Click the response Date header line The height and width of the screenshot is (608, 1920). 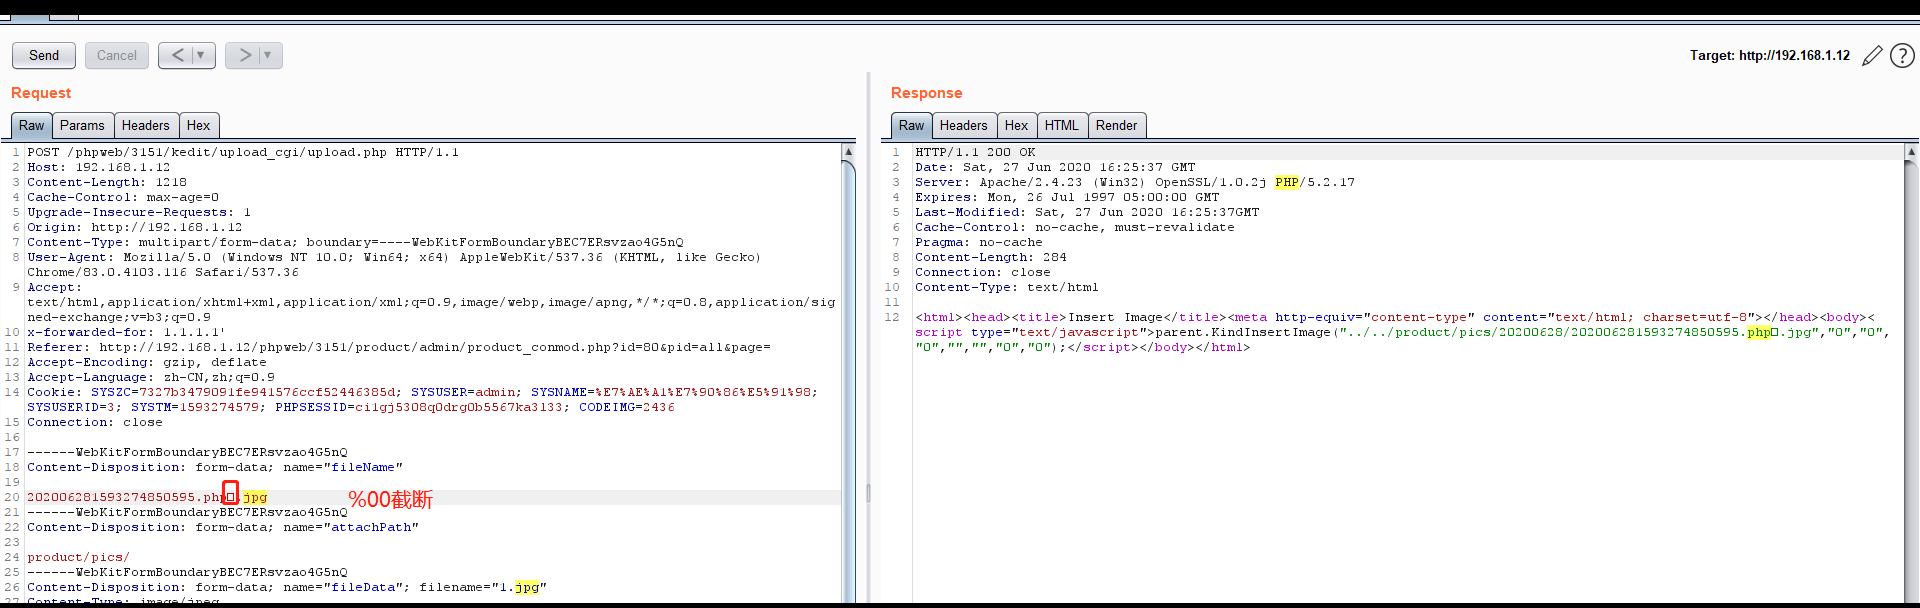point(1055,167)
